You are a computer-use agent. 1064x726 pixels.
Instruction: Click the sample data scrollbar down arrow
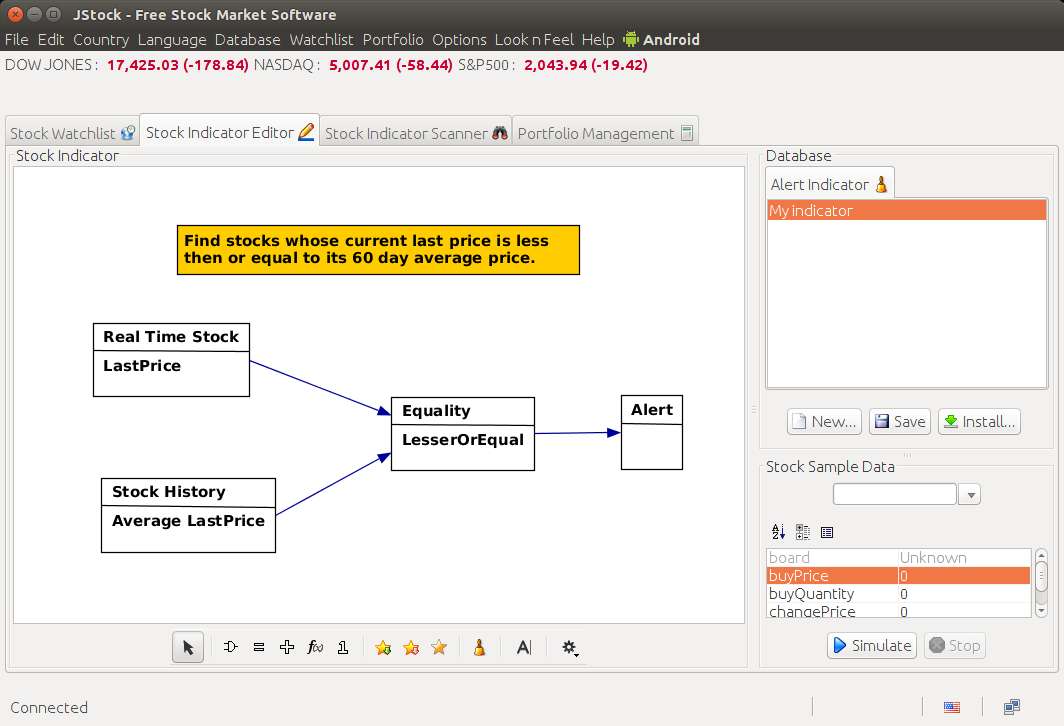pos(1042,611)
